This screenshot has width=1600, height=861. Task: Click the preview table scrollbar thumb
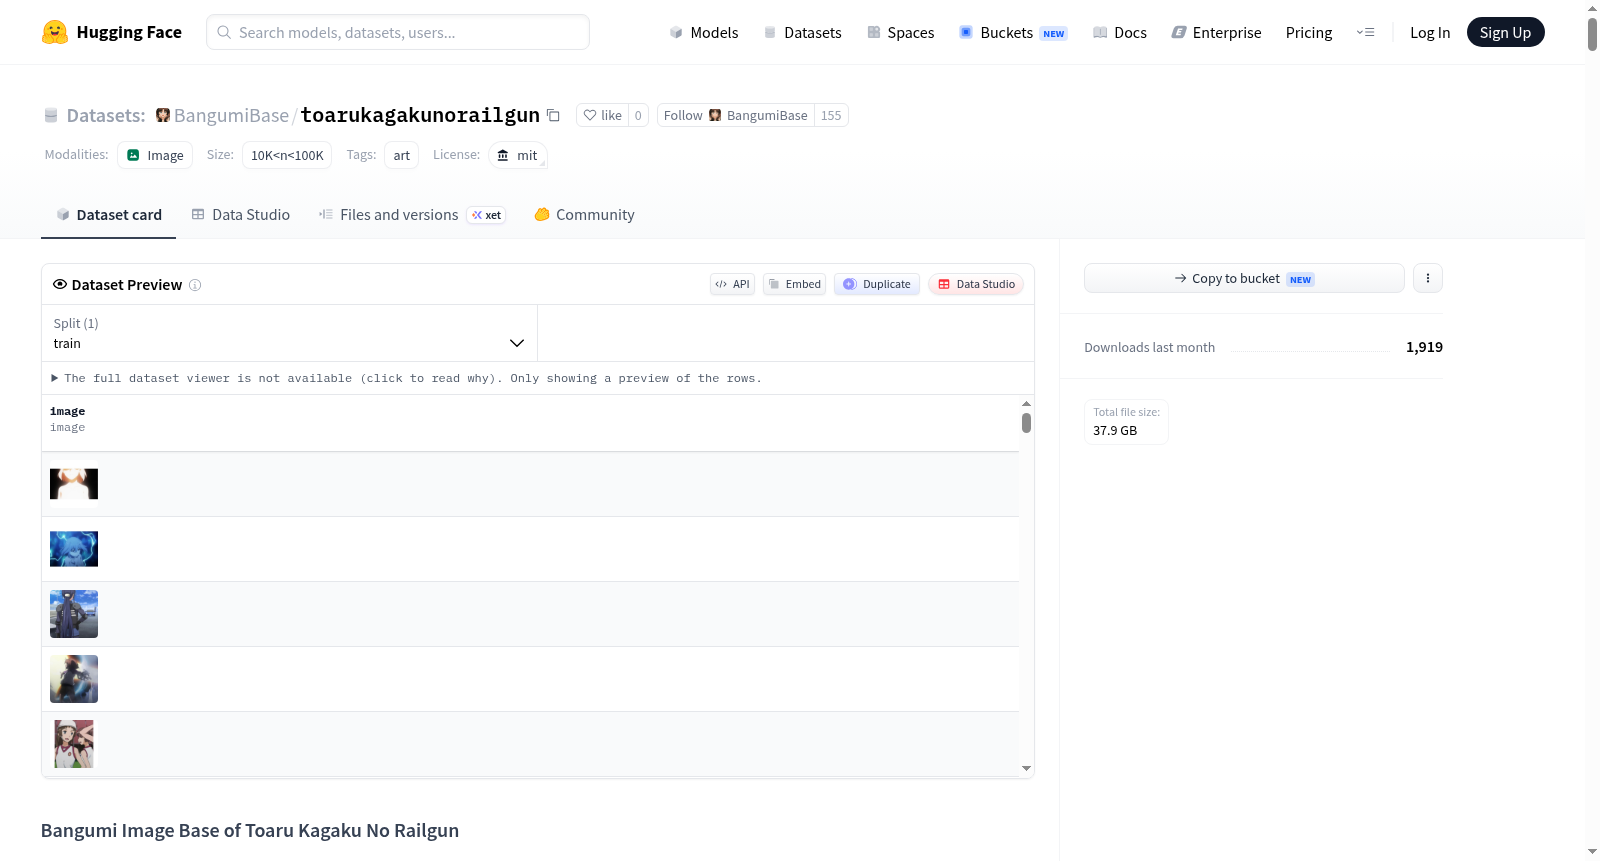coord(1026,423)
